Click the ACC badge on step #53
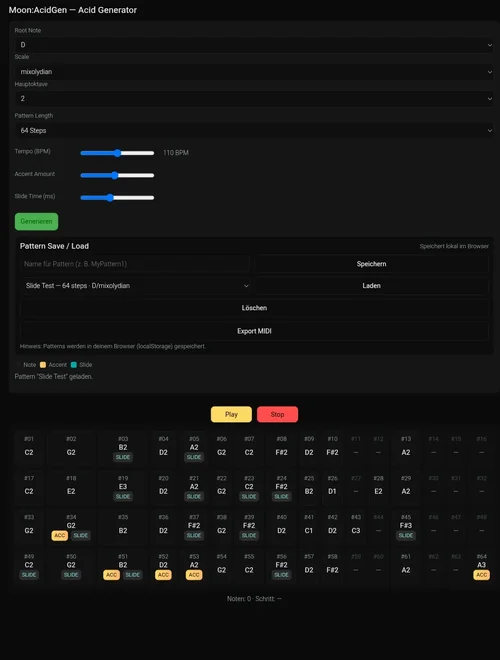This screenshot has width=500, height=660. [x=194, y=575]
